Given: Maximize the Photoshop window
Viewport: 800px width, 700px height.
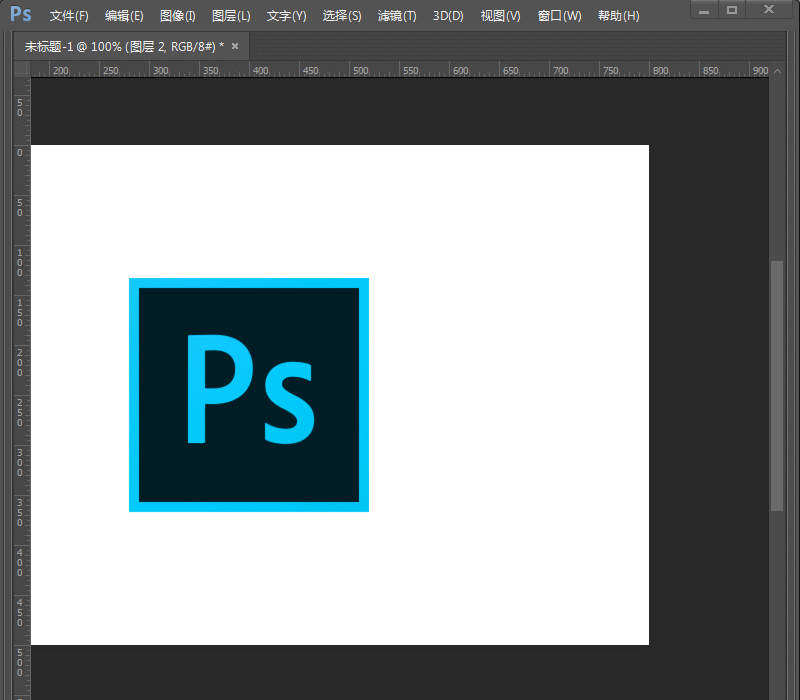Looking at the screenshot, I should click(x=732, y=9).
